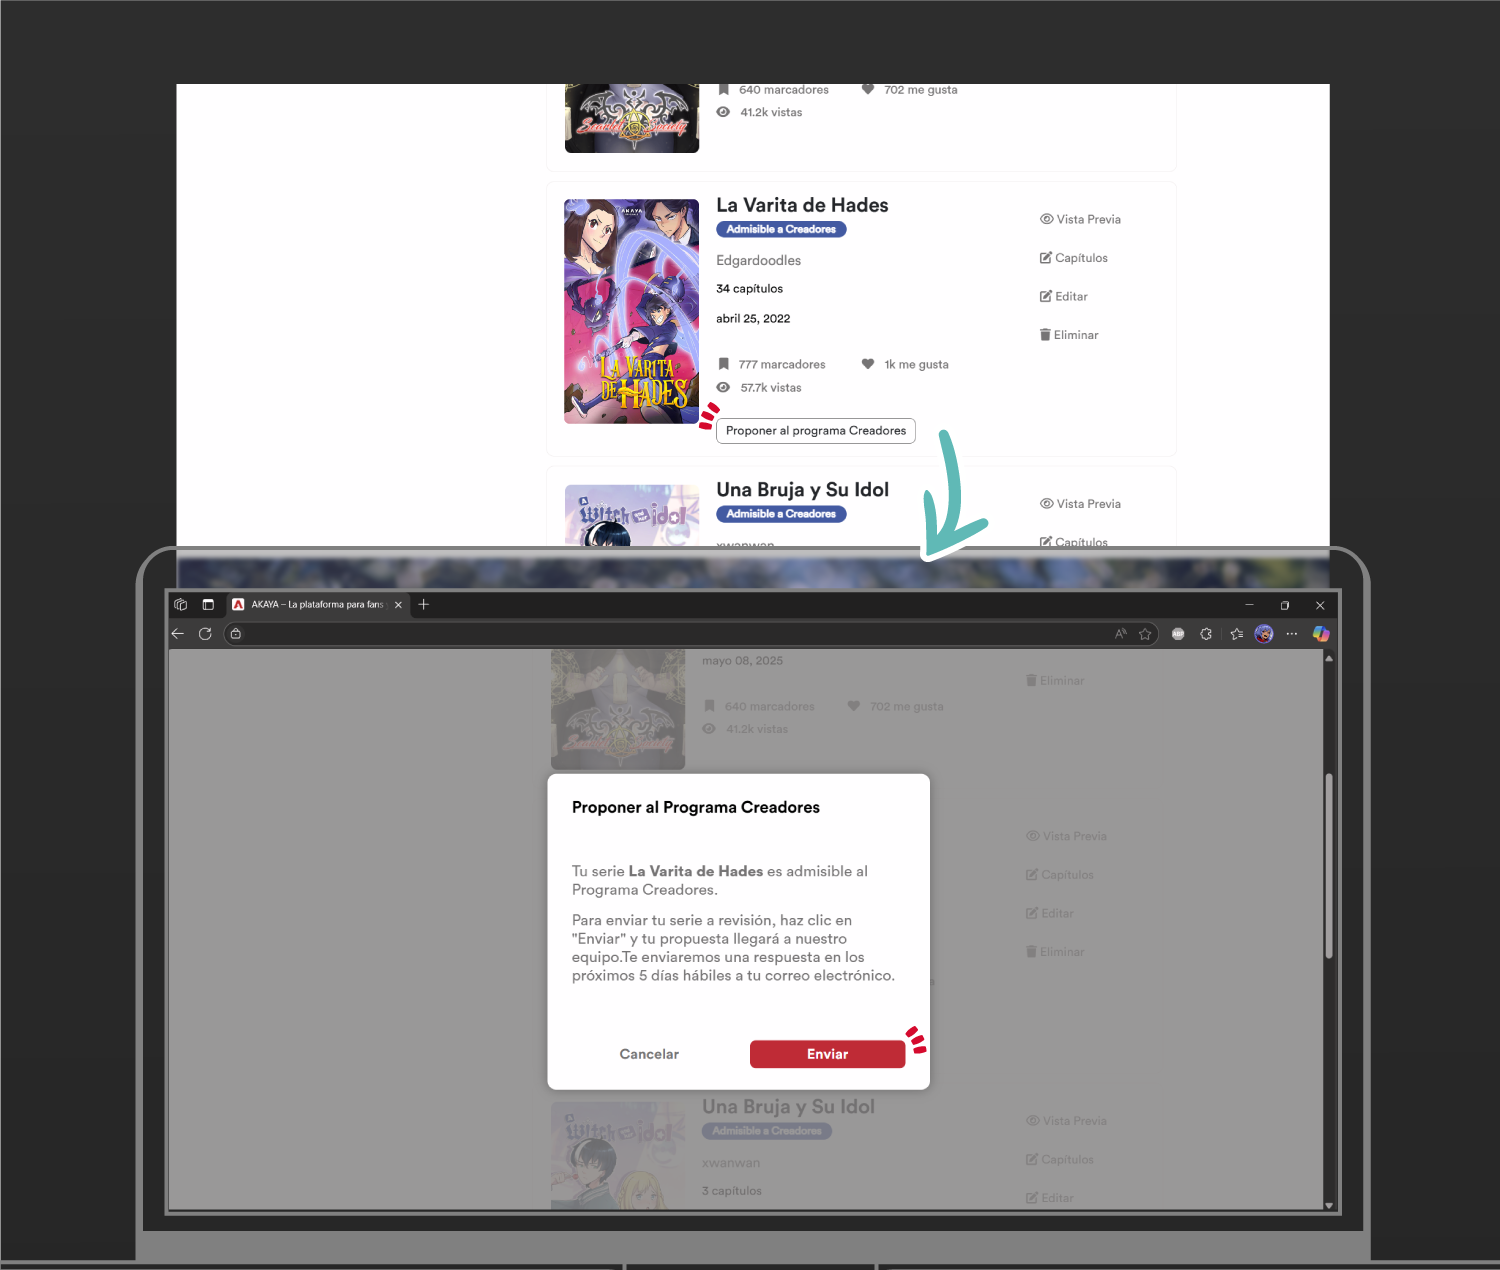Click ABP extension icon

click(1178, 633)
